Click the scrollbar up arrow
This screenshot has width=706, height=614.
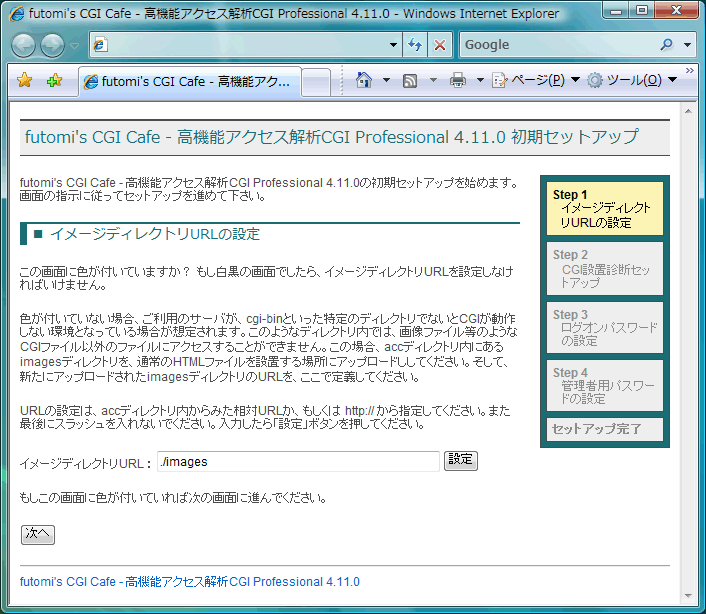[688, 111]
